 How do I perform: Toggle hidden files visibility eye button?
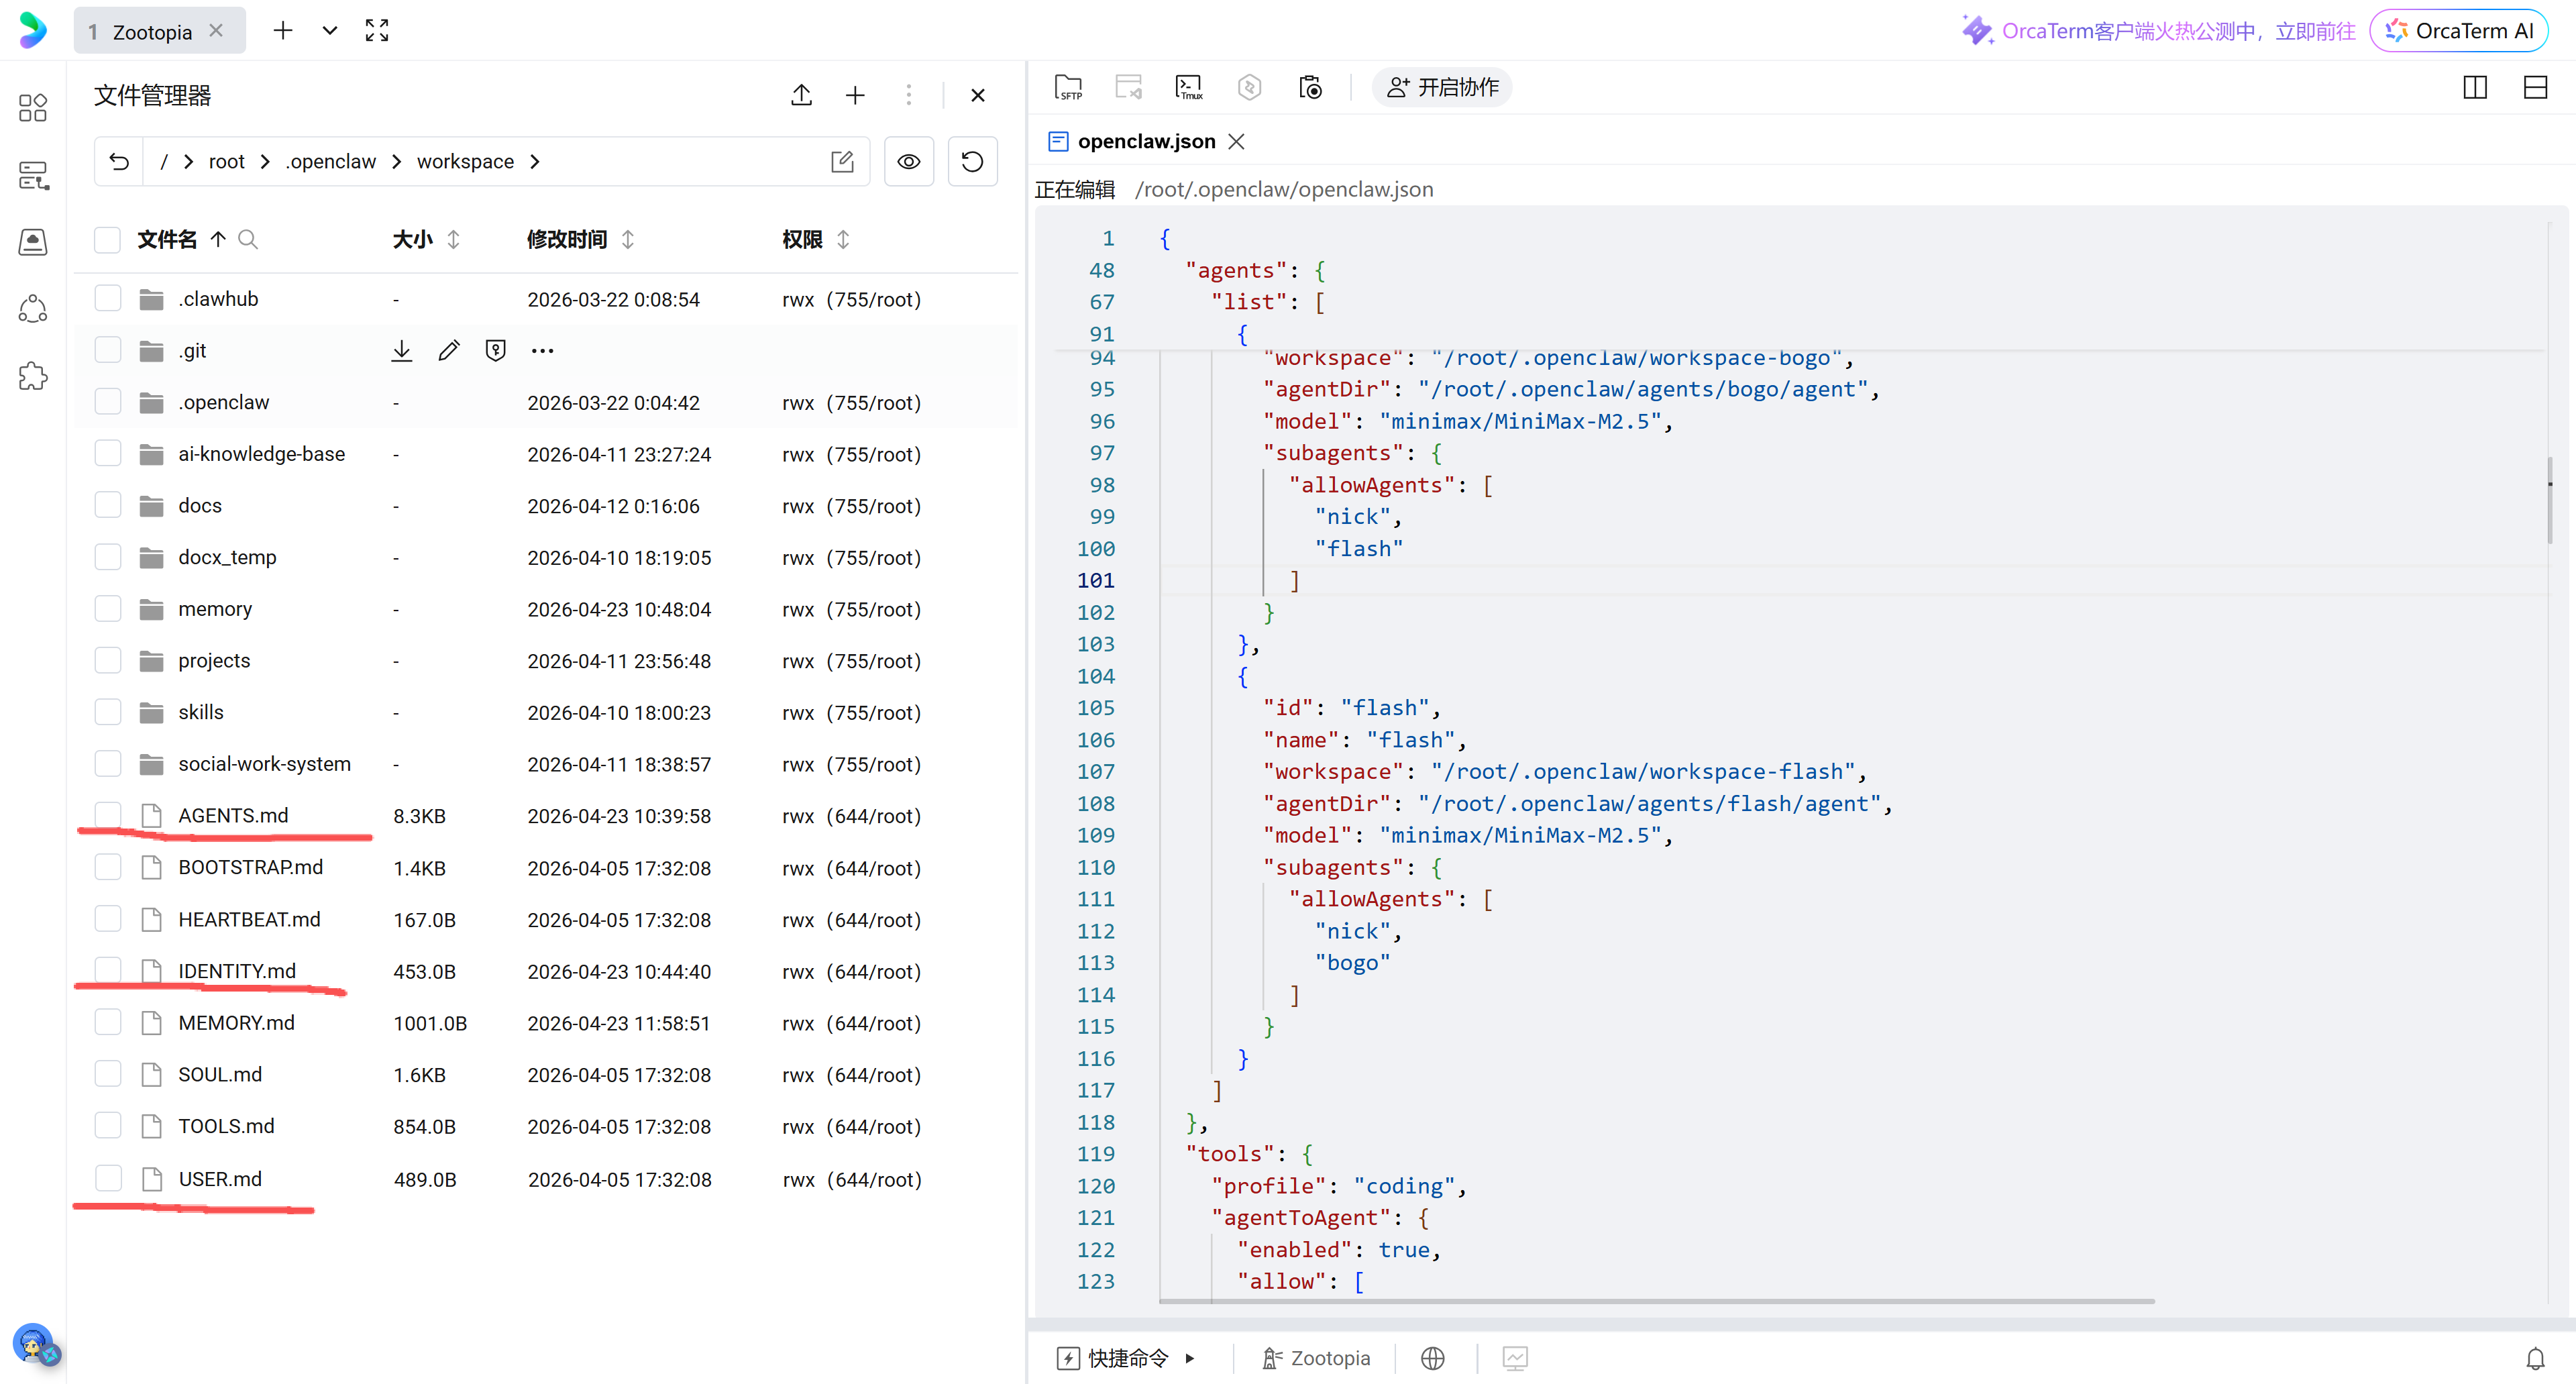(x=909, y=161)
